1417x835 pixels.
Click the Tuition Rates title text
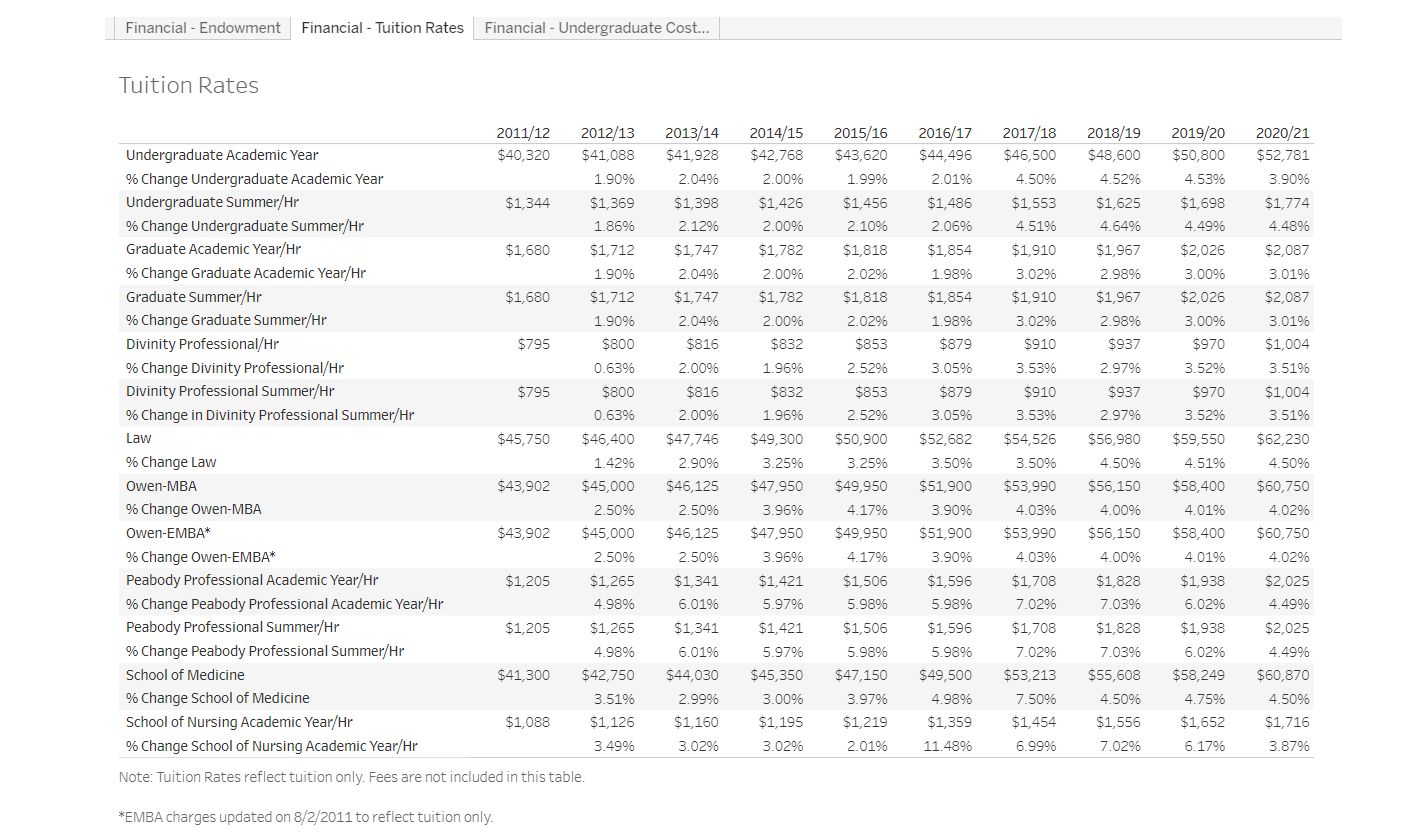(188, 85)
